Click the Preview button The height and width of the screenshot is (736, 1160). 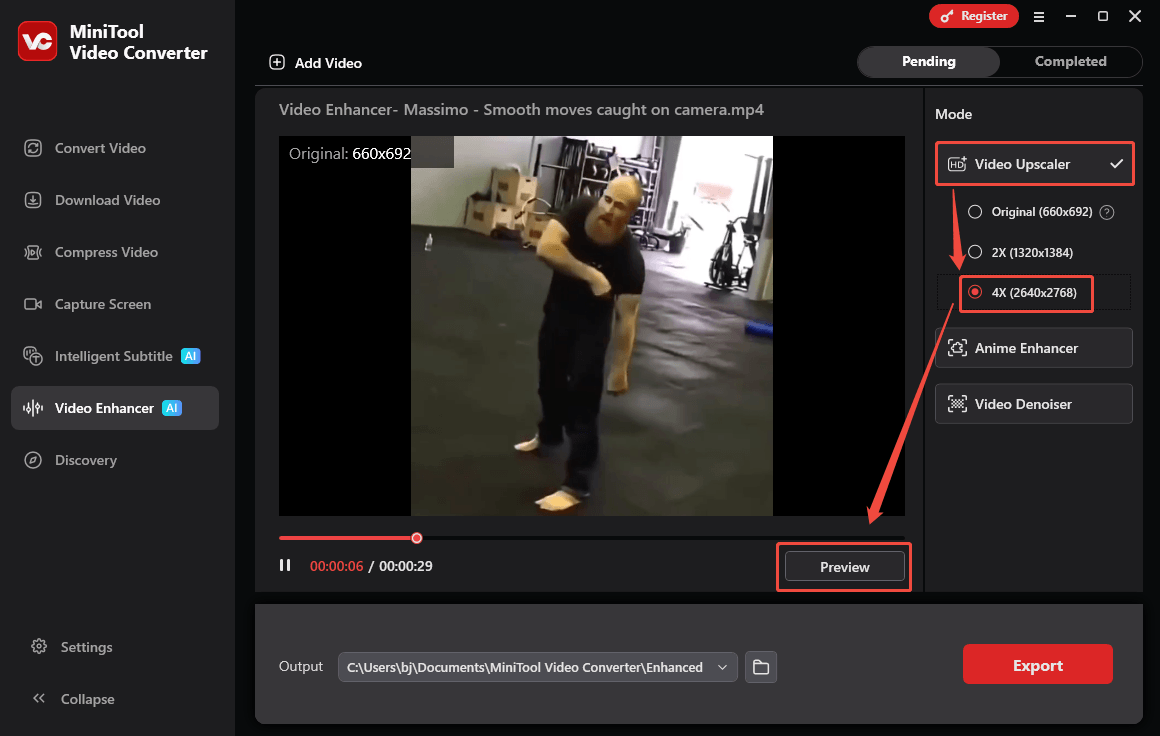tap(844, 567)
